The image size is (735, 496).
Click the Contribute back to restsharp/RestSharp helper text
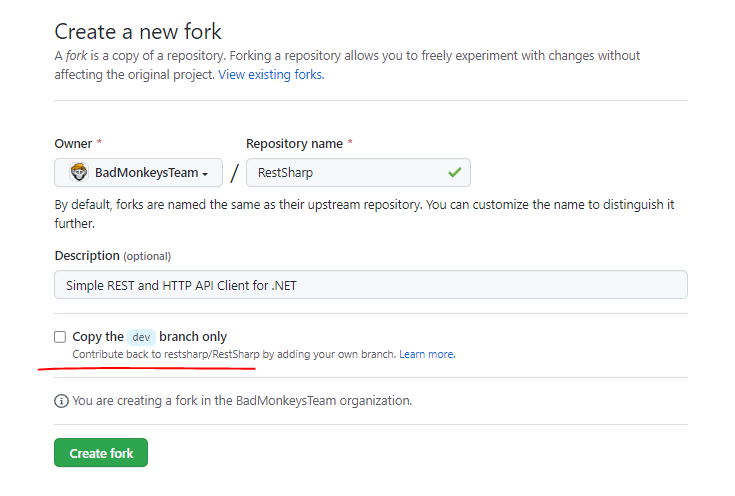tap(235, 354)
